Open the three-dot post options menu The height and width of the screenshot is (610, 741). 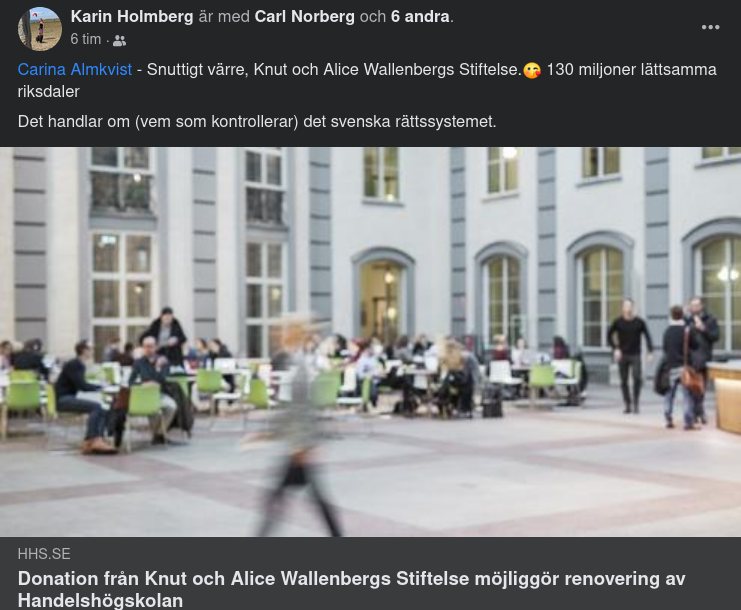[710, 27]
